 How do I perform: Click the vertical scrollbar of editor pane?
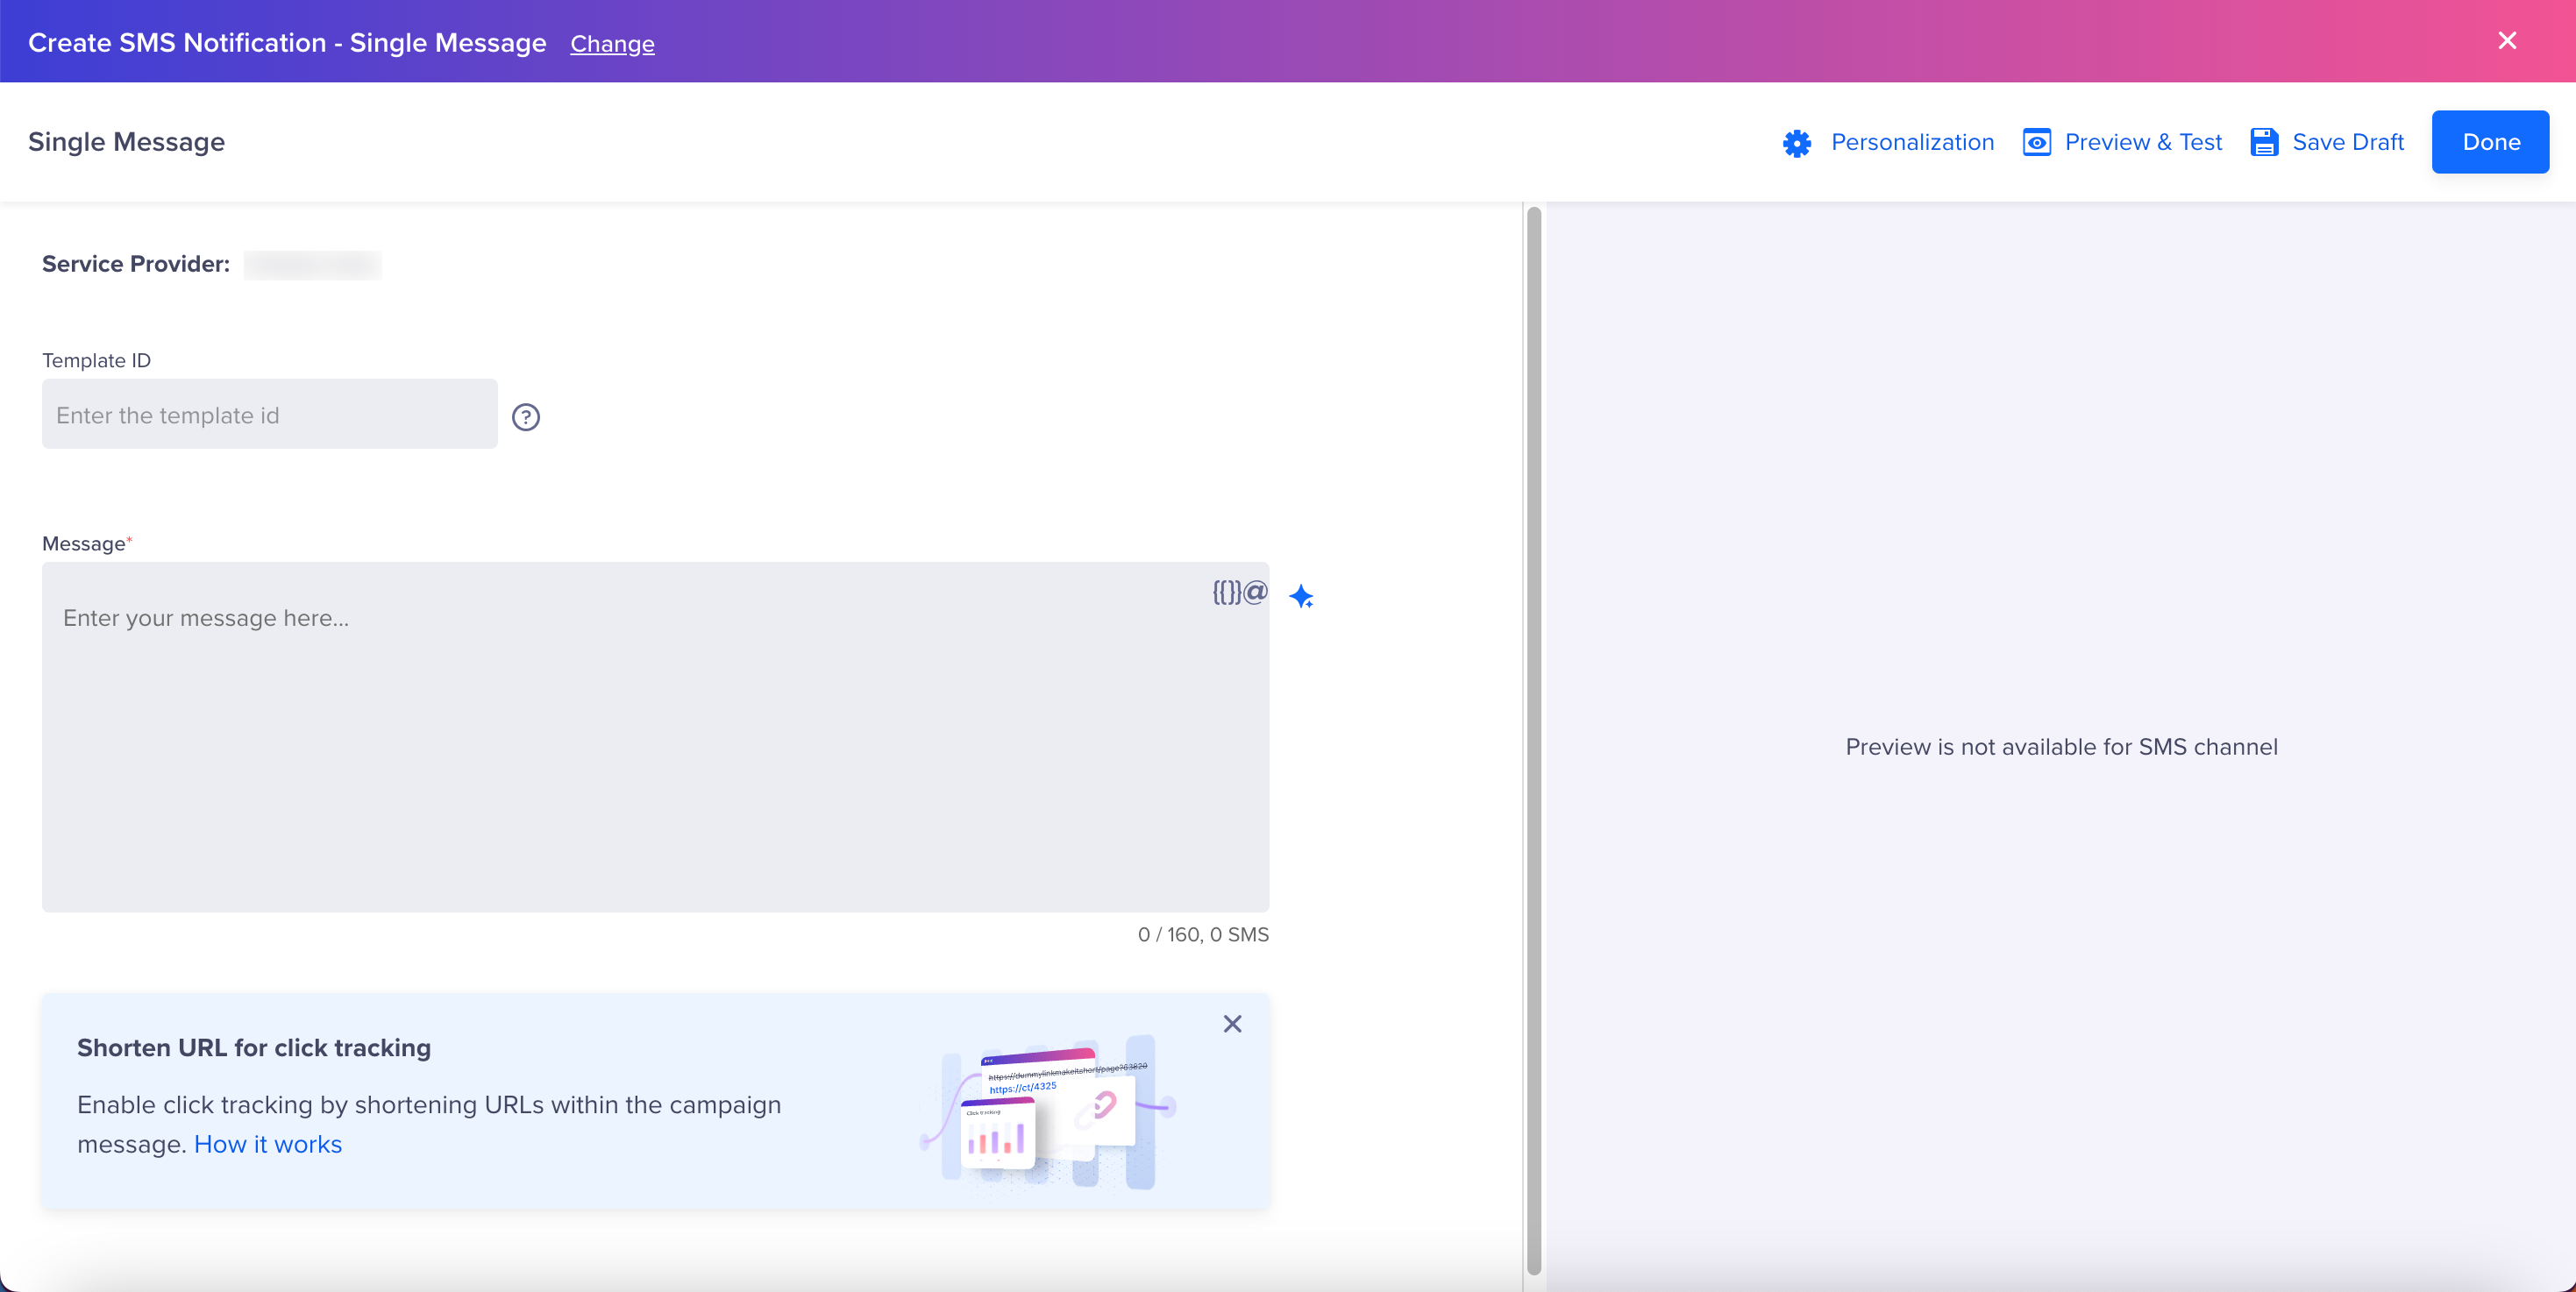[x=1533, y=740]
